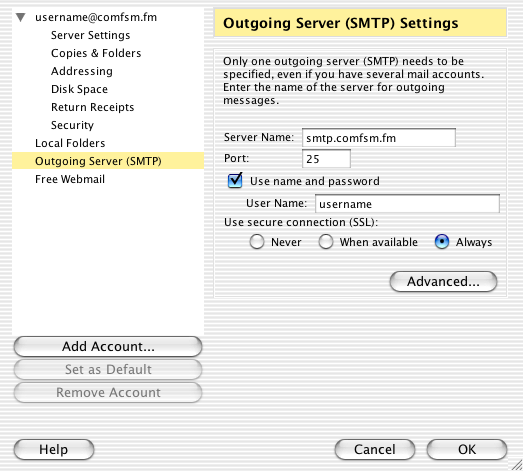Viewport: 523px width, 471px height.
Task: Open Security settings item
Action: [72, 125]
